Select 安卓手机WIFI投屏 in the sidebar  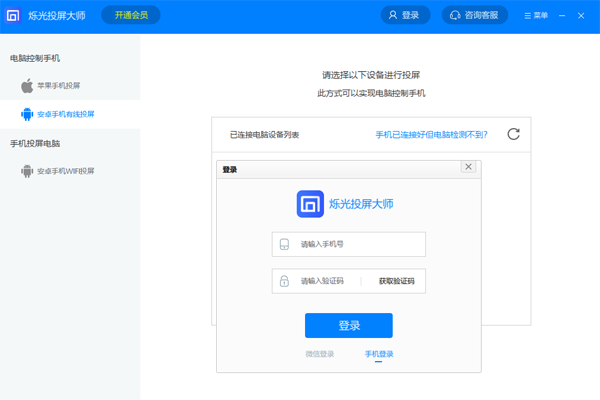[70, 171]
